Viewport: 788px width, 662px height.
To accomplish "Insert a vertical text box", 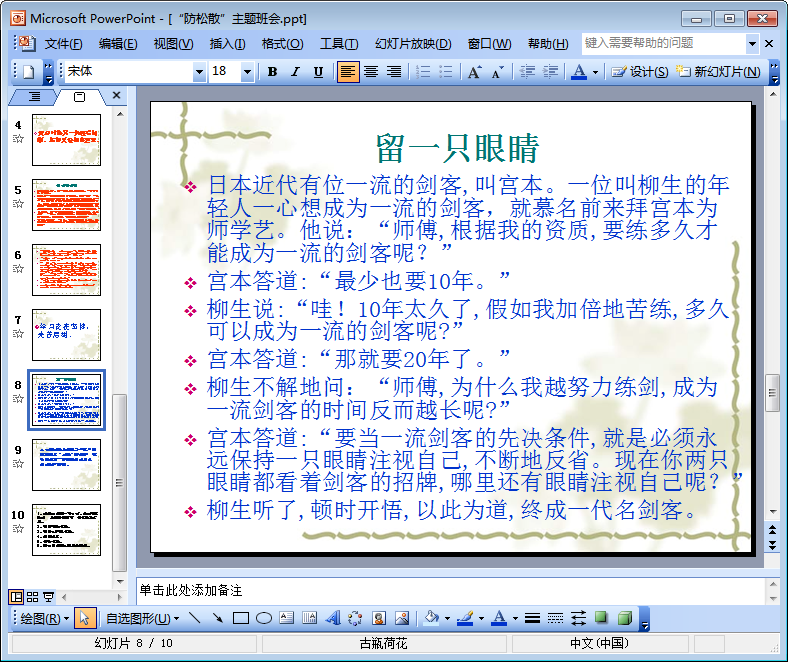I will pyautogui.click(x=310, y=619).
